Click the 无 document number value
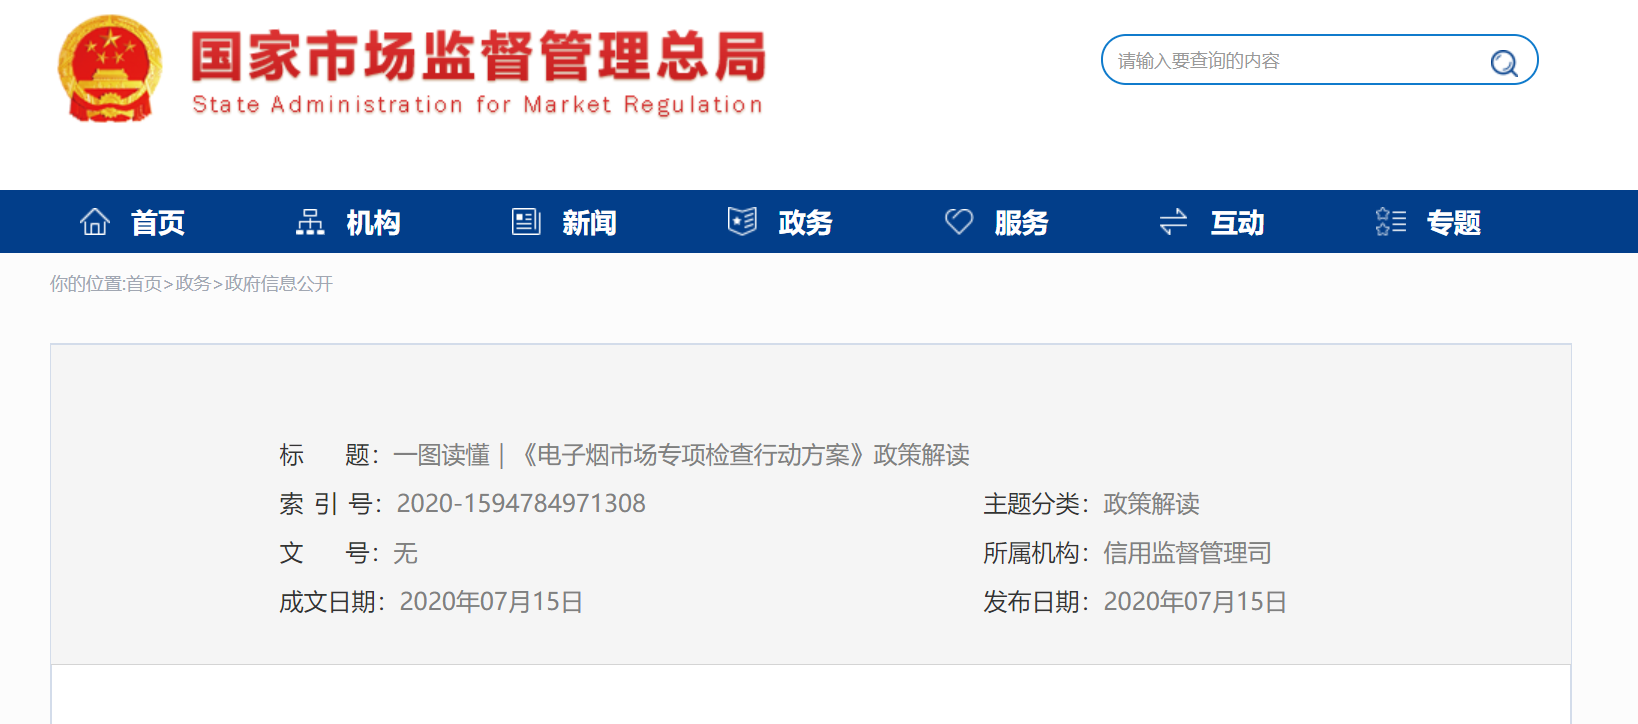 point(405,553)
